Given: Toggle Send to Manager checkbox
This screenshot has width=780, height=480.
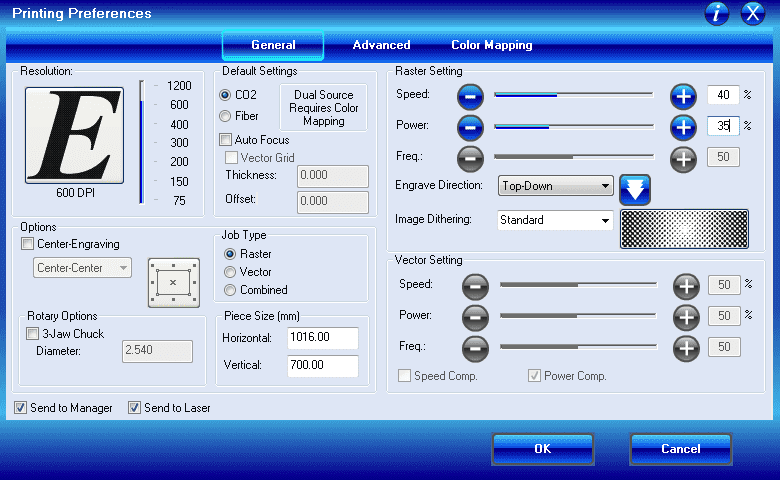Looking at the screenshot, I should [x=20, y=408].
